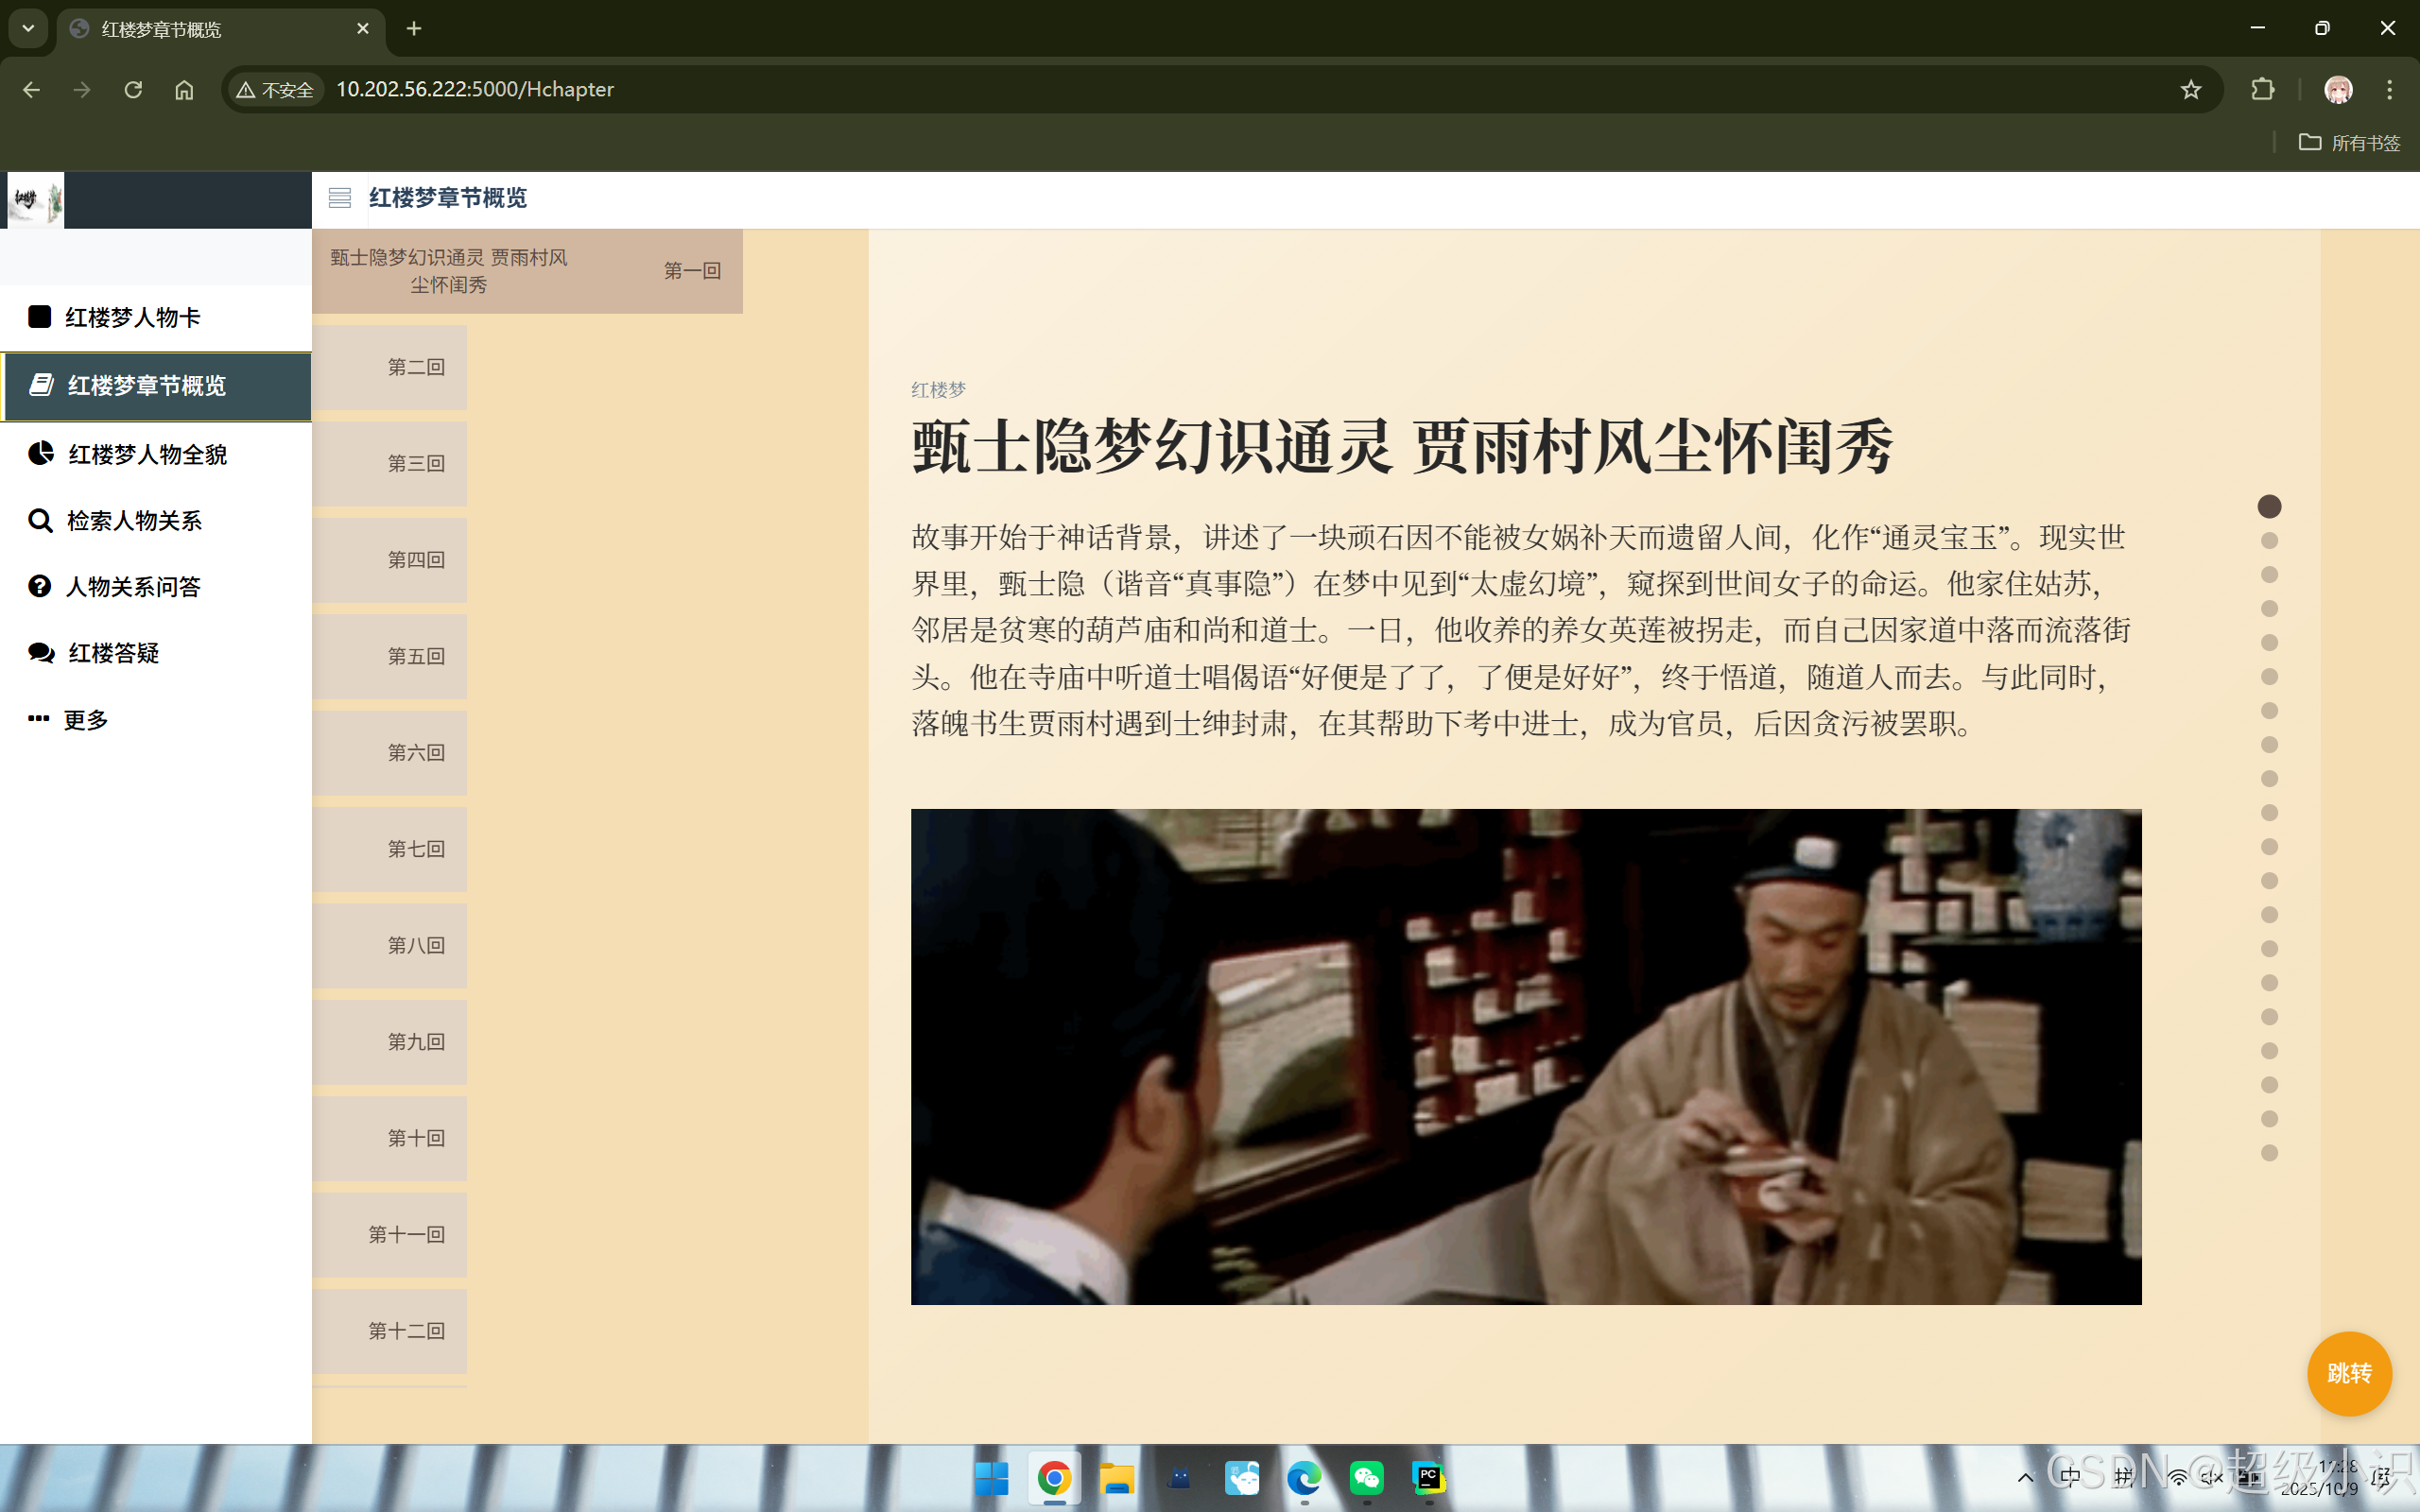This screenshot has width=2420, height=1512.
Task: Open 所有书签 bookmarks folder
Action: pos(2349,143)
